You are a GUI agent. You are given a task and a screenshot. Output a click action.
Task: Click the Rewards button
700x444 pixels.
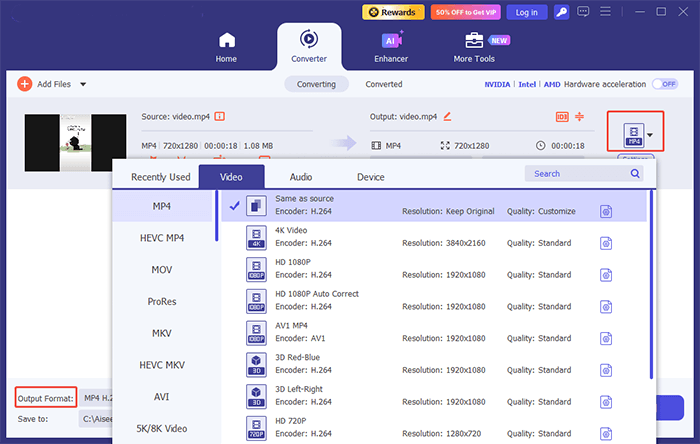click(x=393, y=12)
